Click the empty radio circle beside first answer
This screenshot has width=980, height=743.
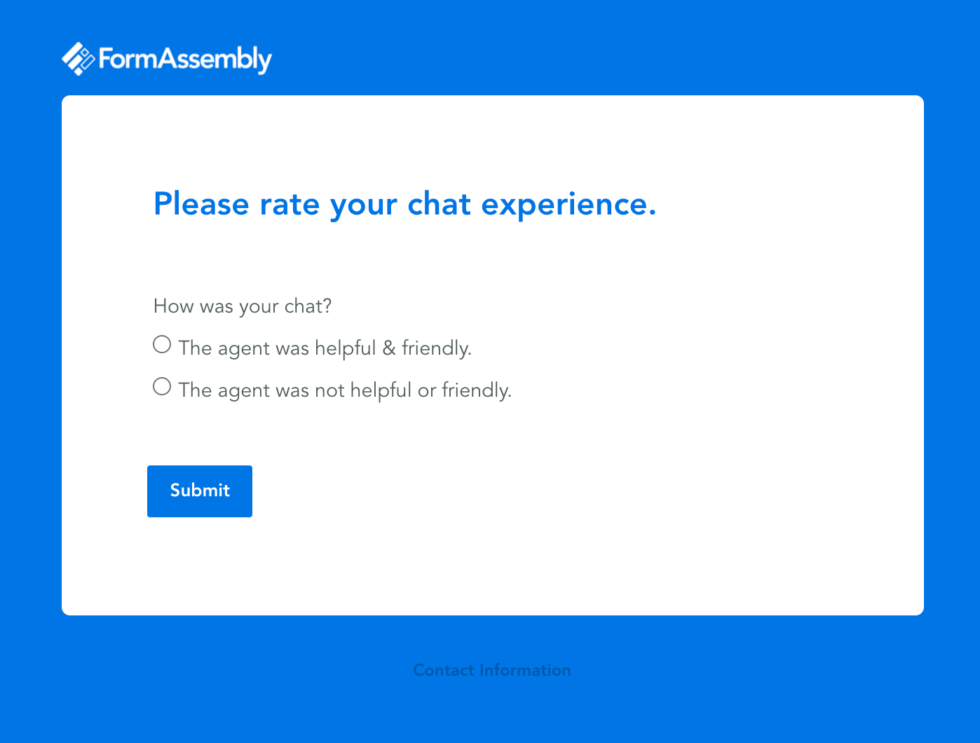(x=161, y=344)
